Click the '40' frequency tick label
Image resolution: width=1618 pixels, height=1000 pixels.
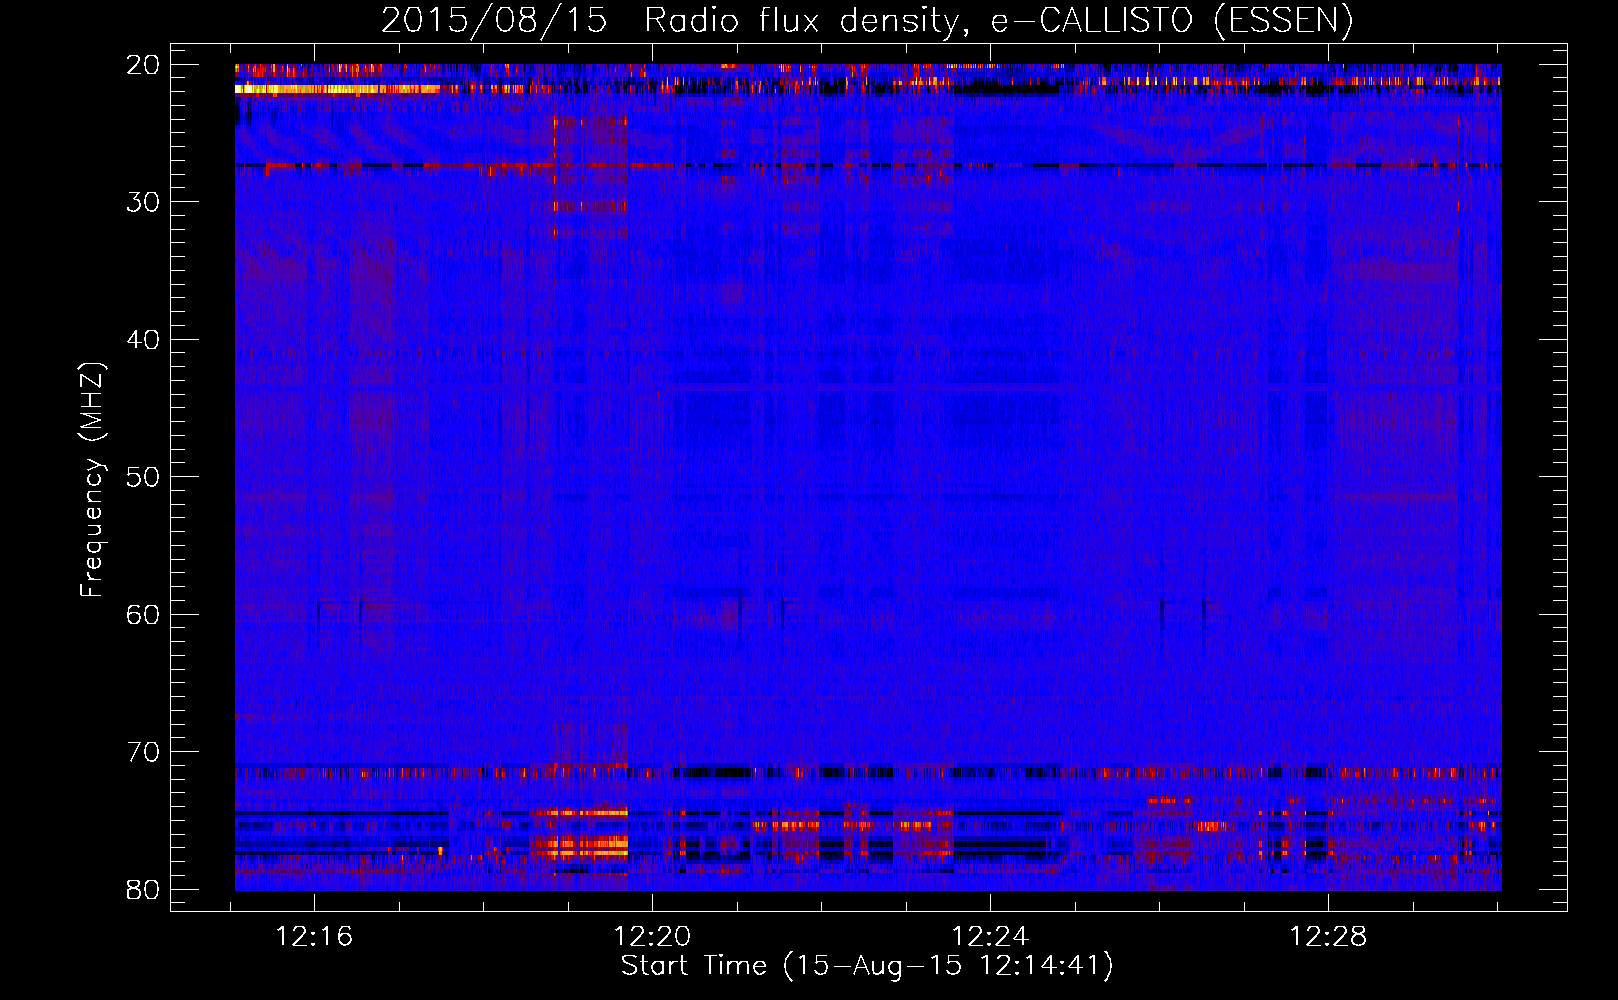[143, 340]
